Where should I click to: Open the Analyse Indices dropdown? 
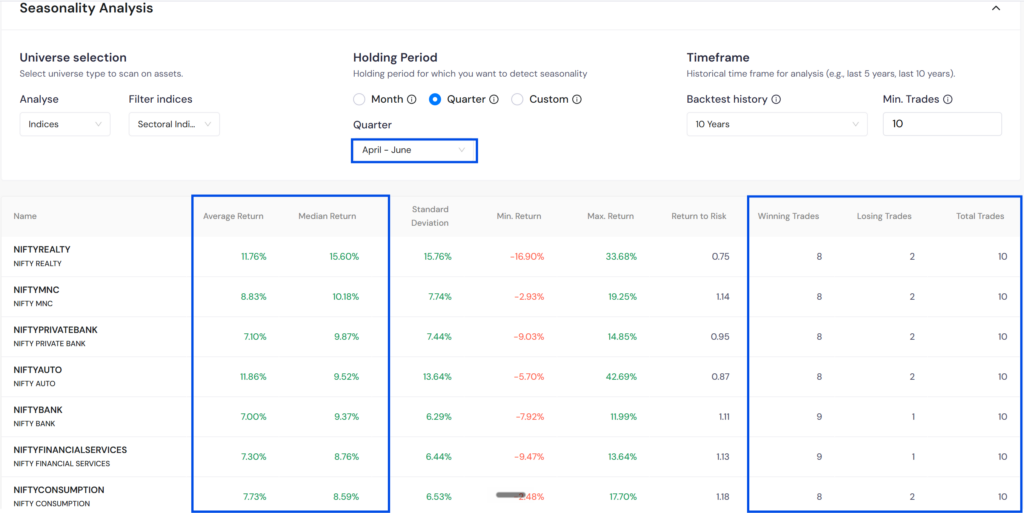click(x=65, y=124)
